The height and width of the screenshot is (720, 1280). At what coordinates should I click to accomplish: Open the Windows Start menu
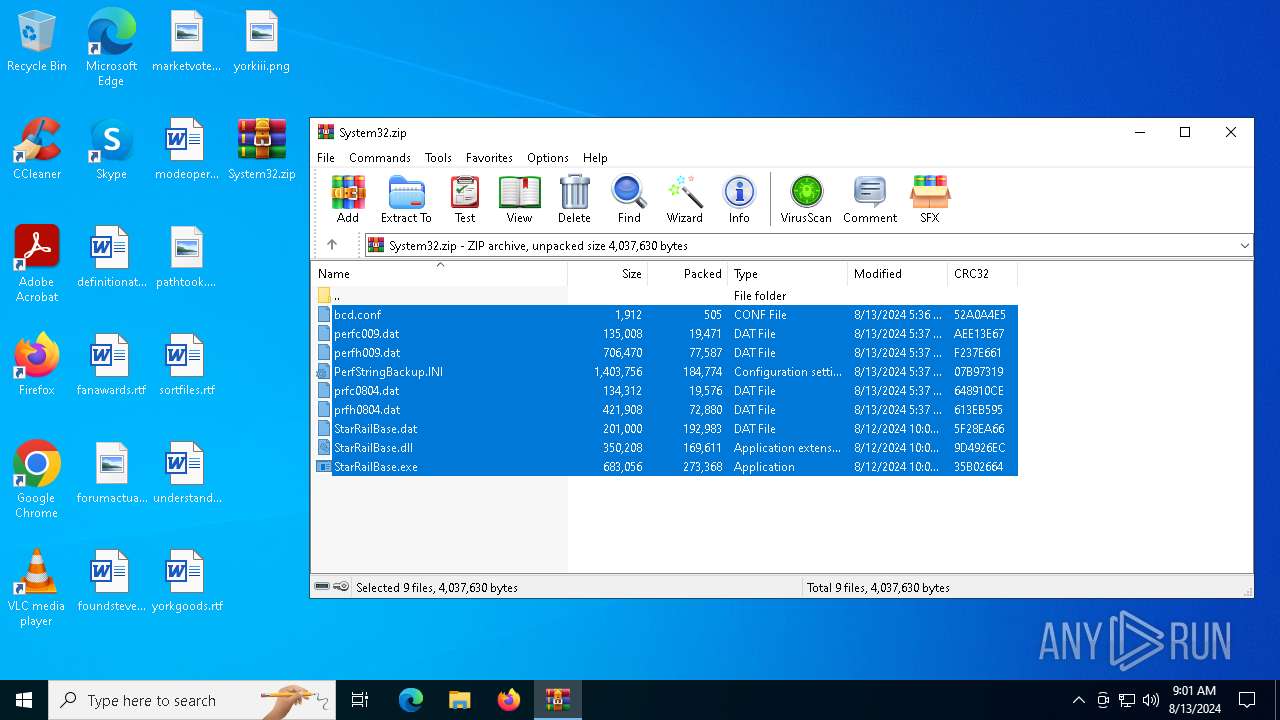(24, 700)
